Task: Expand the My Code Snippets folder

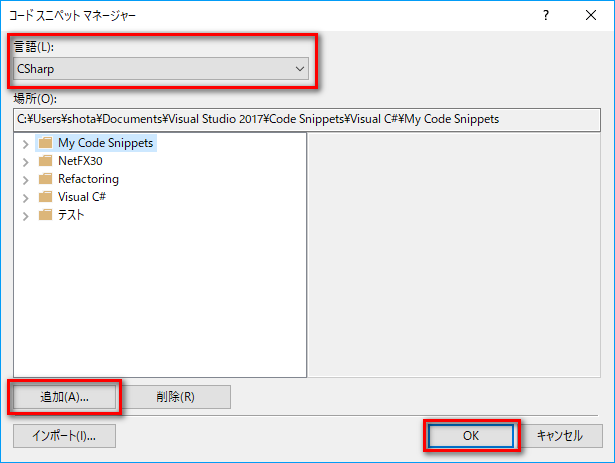Action: point(25,144)
